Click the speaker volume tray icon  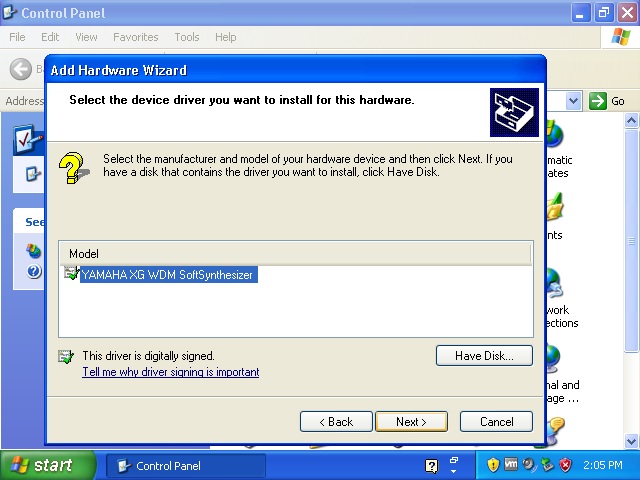529,465
